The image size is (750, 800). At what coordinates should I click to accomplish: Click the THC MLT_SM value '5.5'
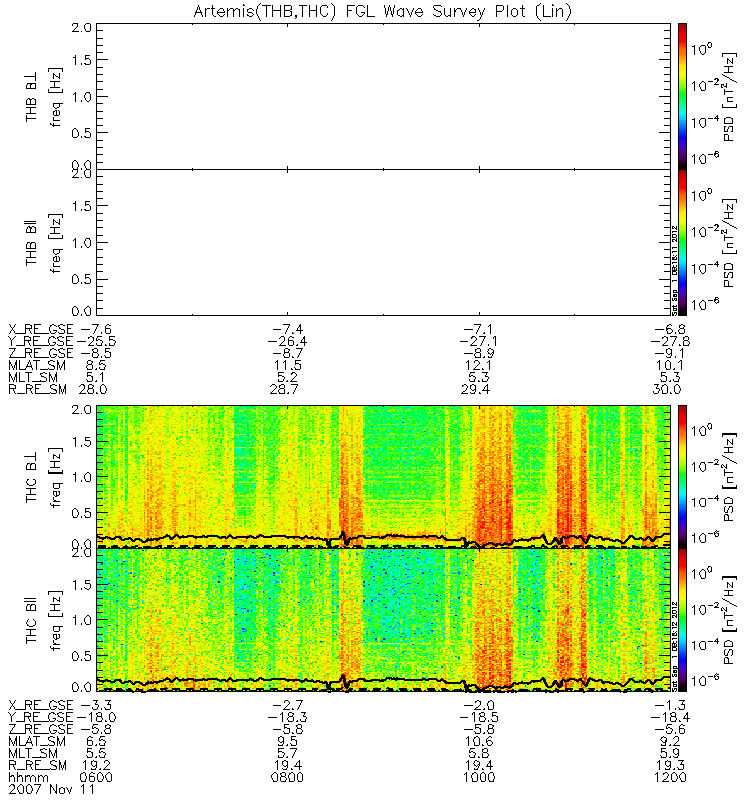point(96,754)
